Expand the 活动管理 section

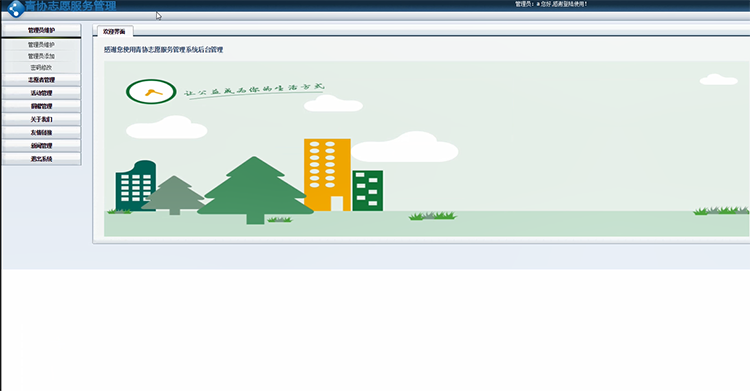pos(41,93)
